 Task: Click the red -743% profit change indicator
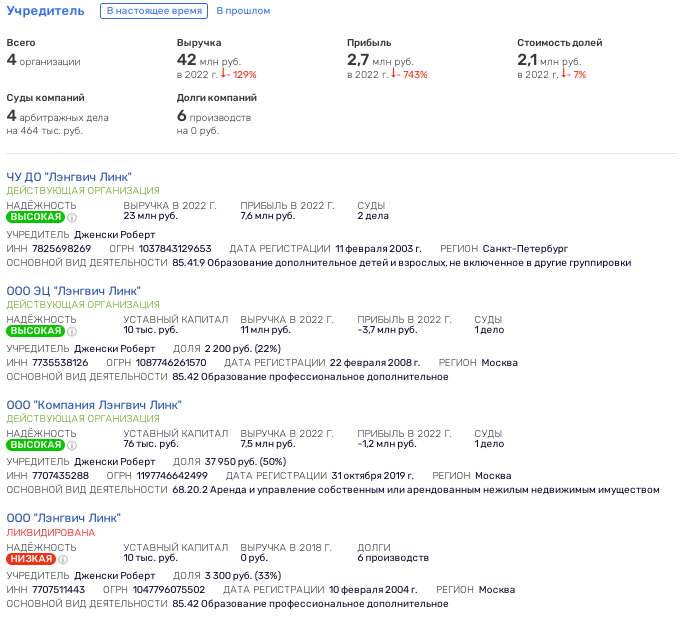(x=409, y=74)
